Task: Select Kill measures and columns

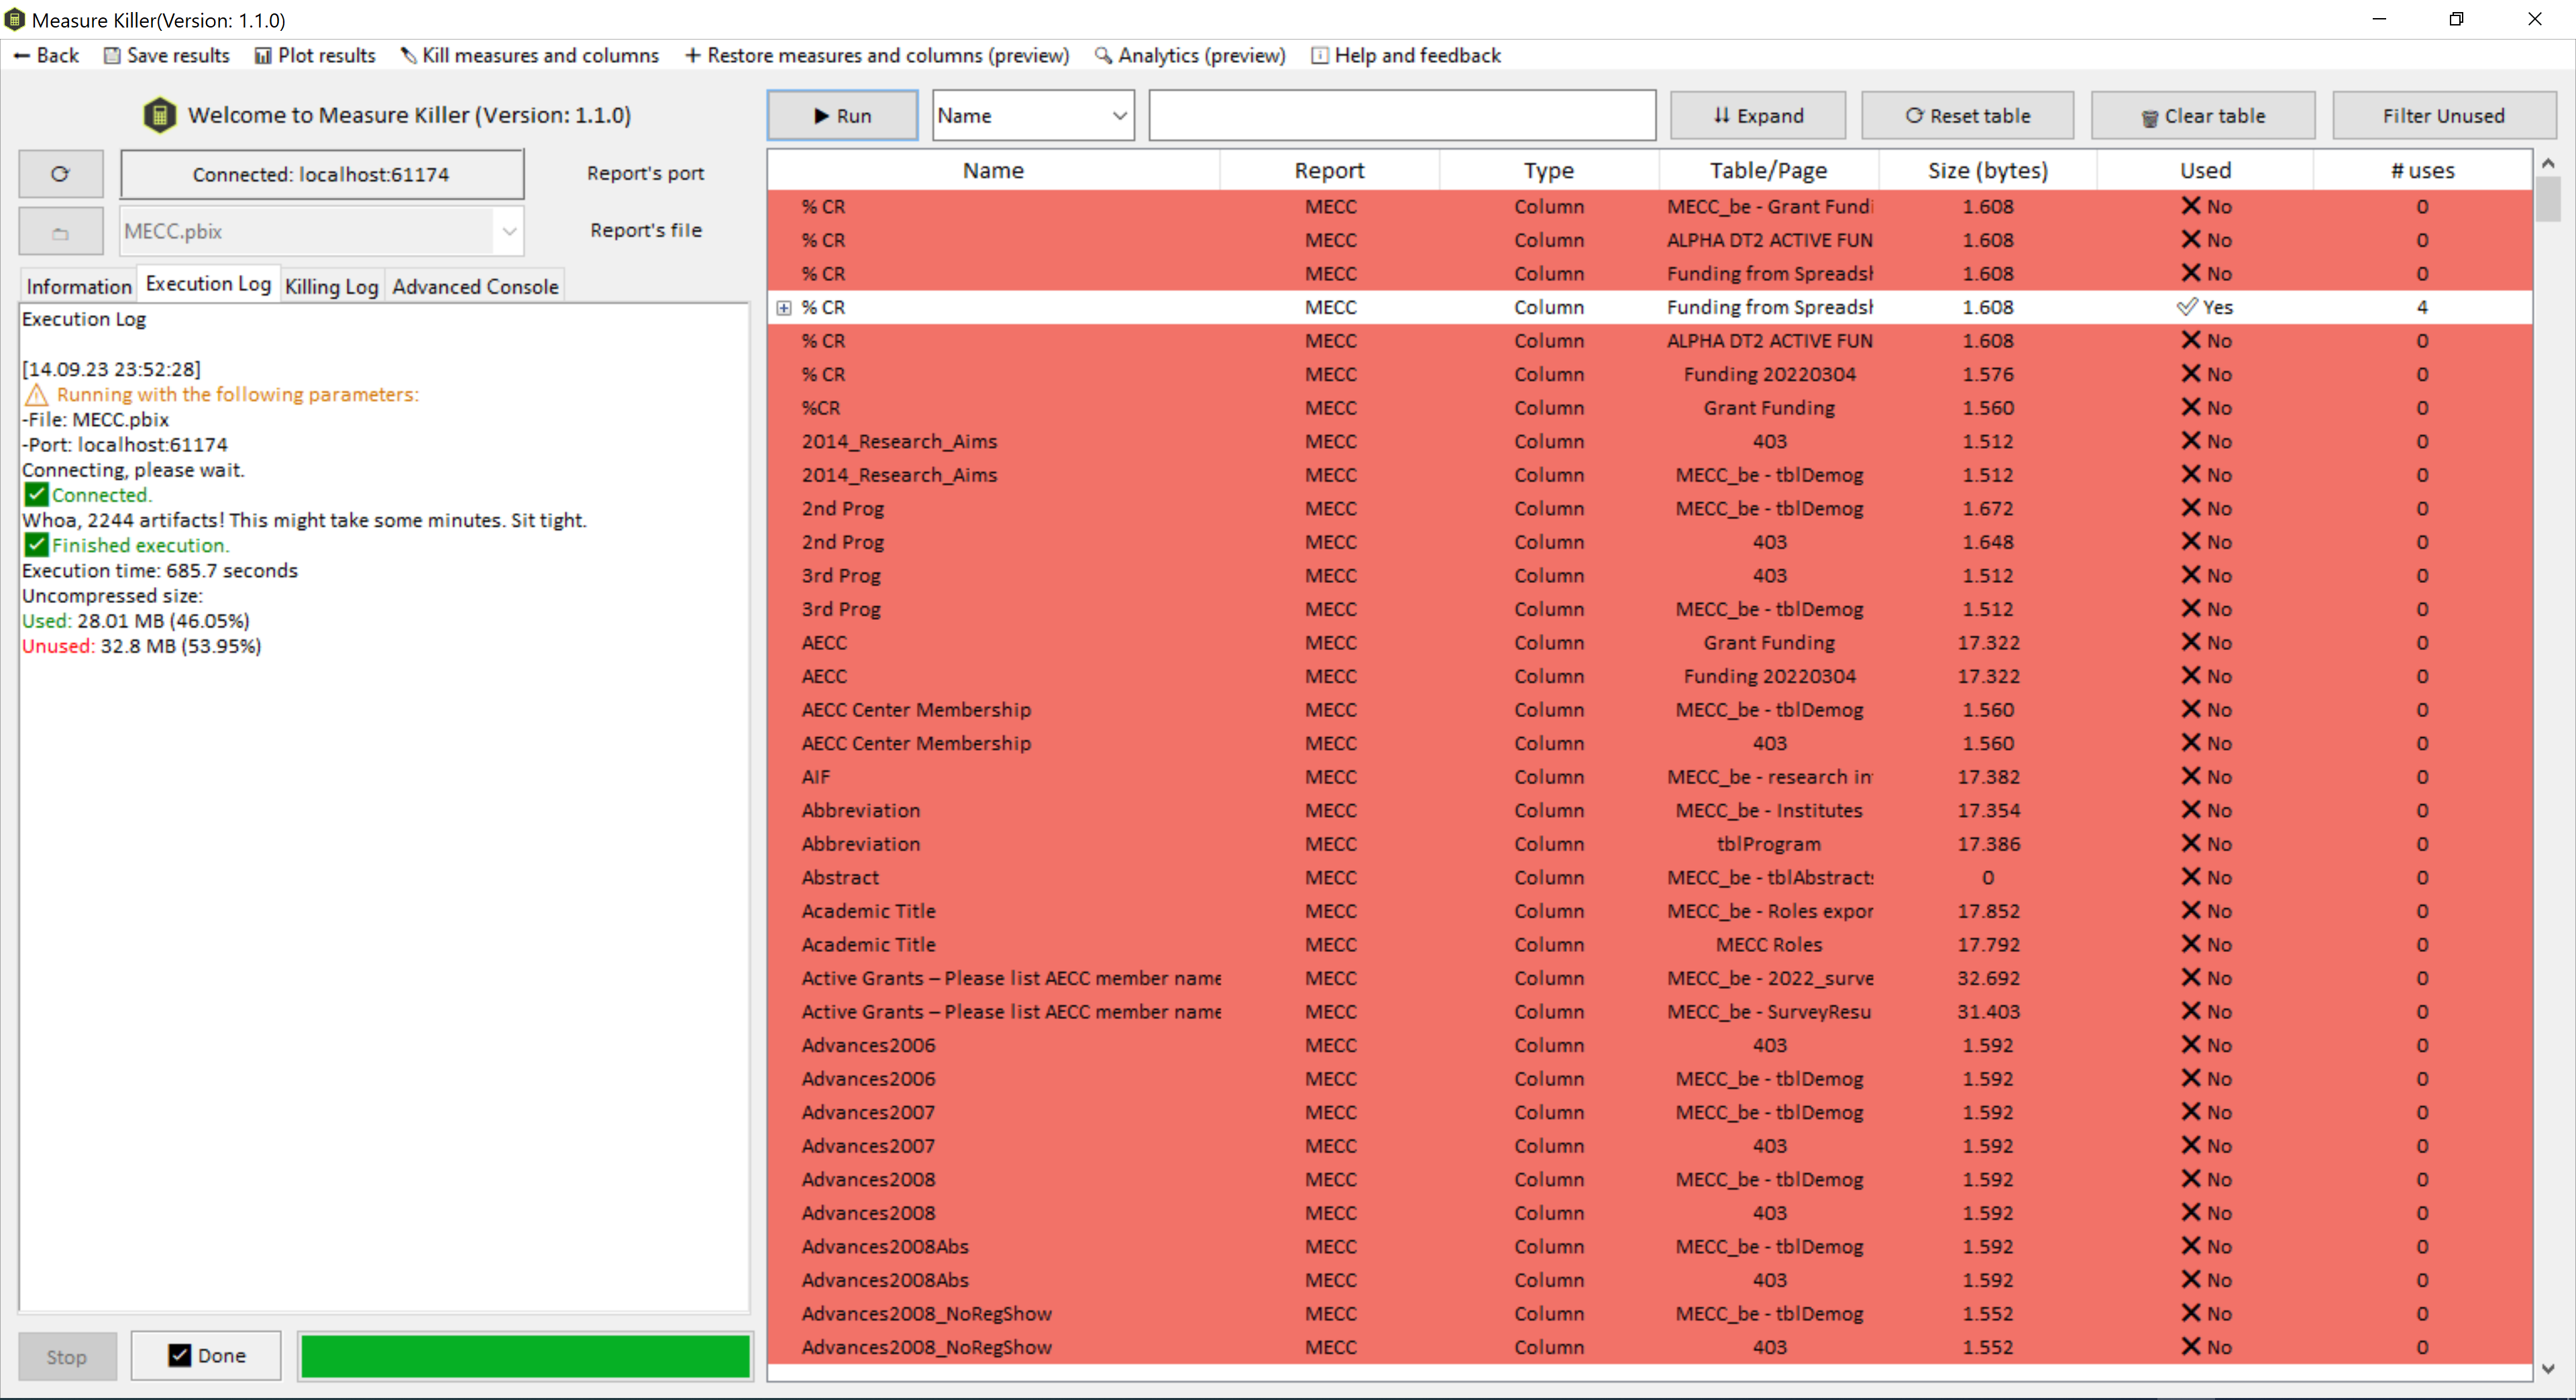Action: point(530,55)
